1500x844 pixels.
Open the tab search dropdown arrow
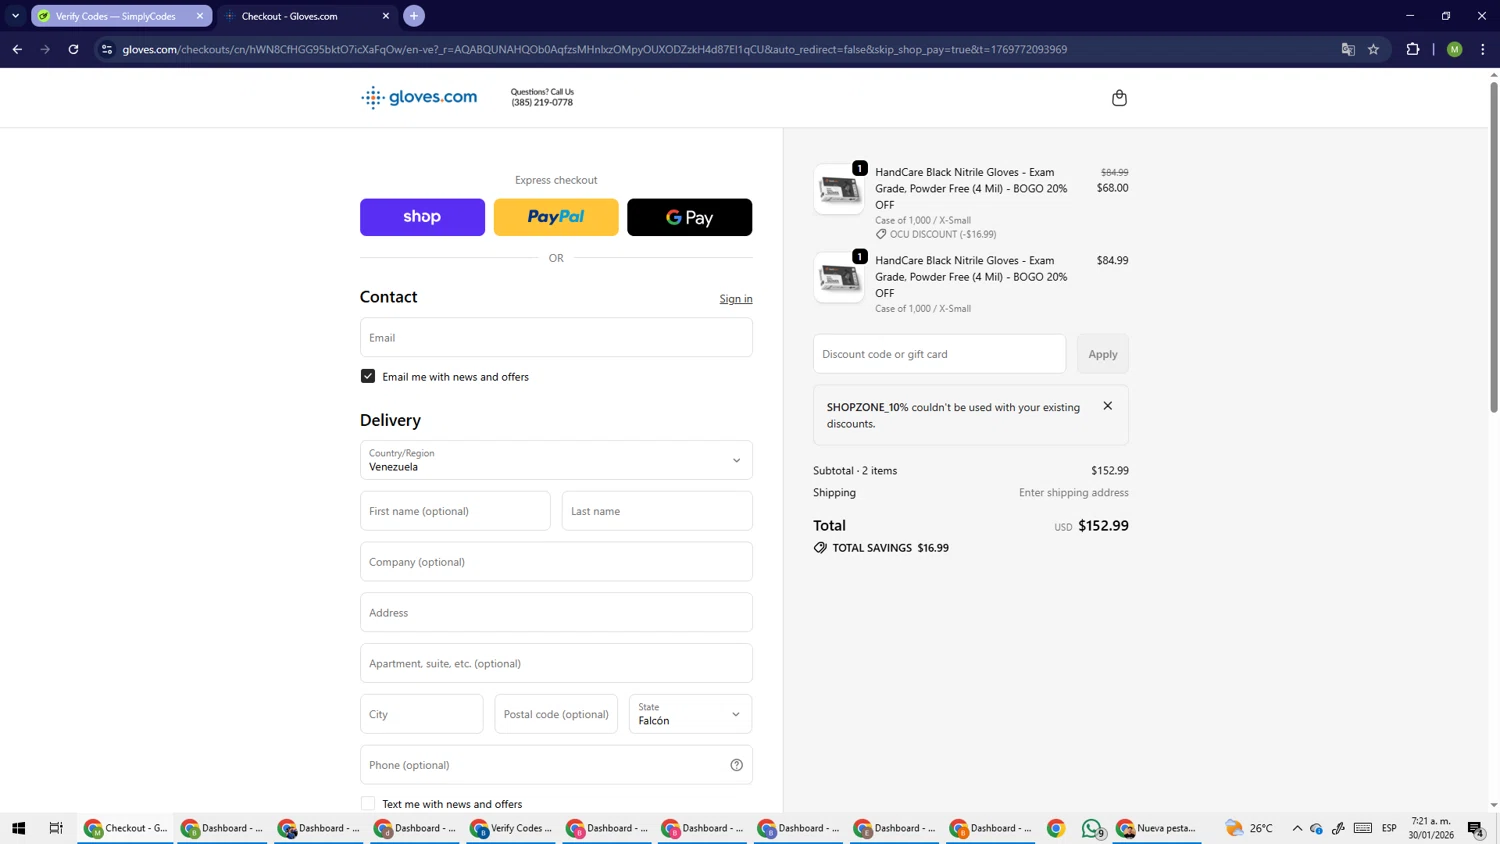click(15, 16)
